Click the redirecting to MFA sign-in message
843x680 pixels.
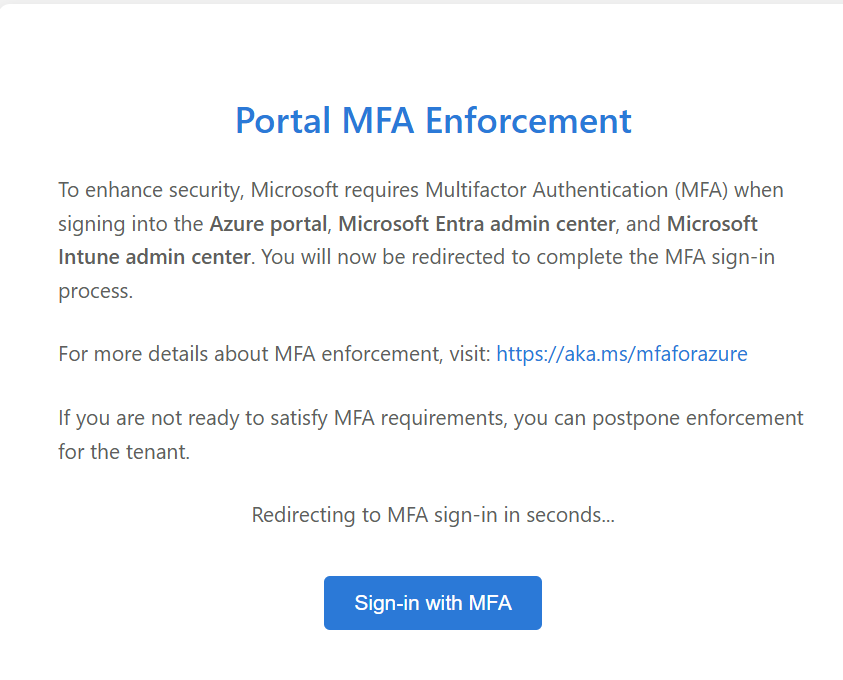(x=433, y=514)
